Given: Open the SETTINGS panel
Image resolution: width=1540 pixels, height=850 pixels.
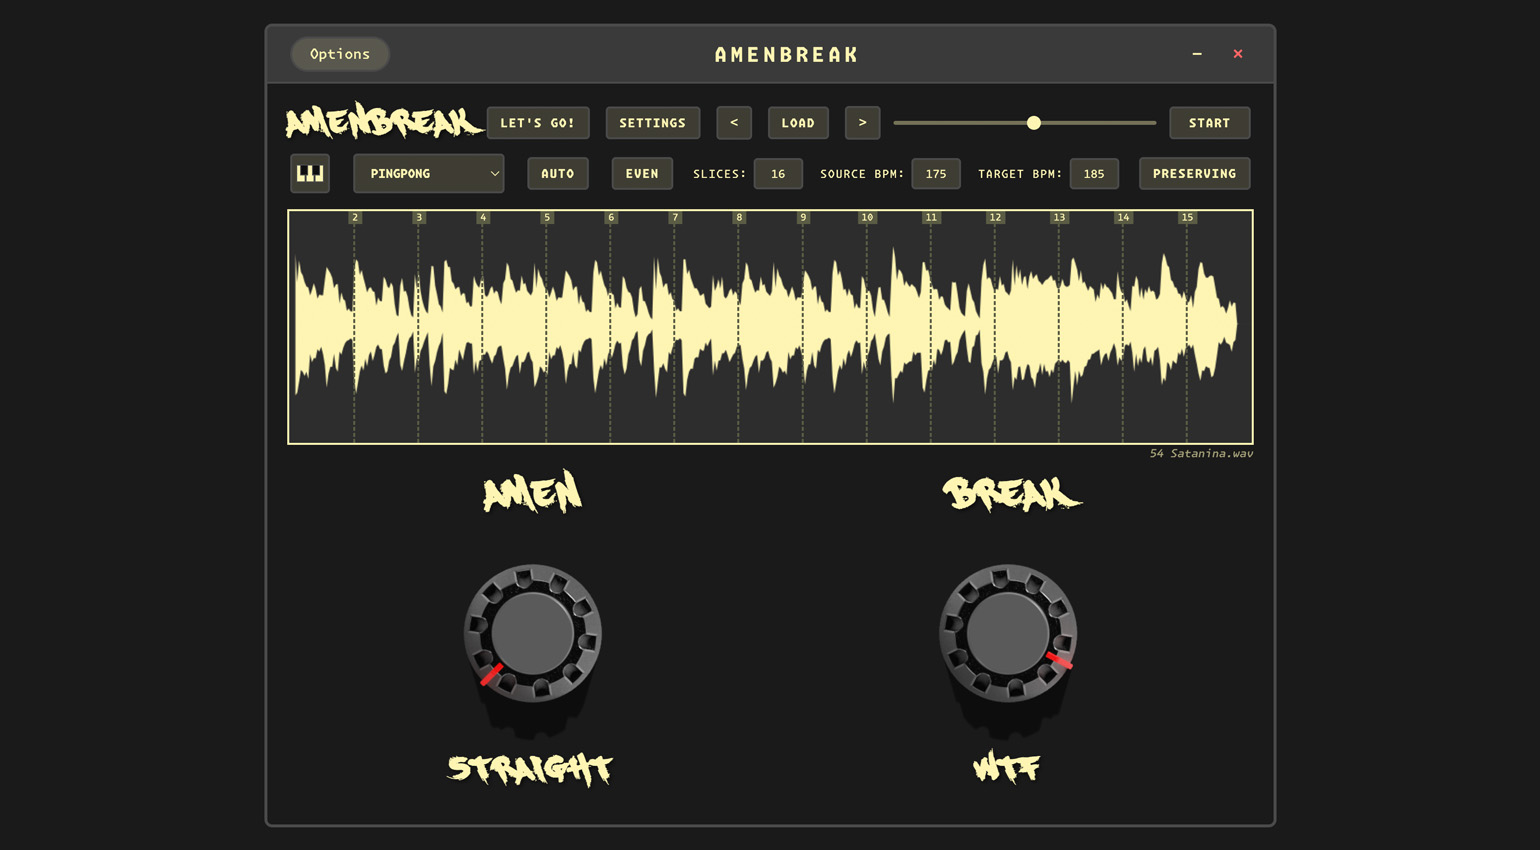Looking at the screenshot, I should (x=652, y=123).
